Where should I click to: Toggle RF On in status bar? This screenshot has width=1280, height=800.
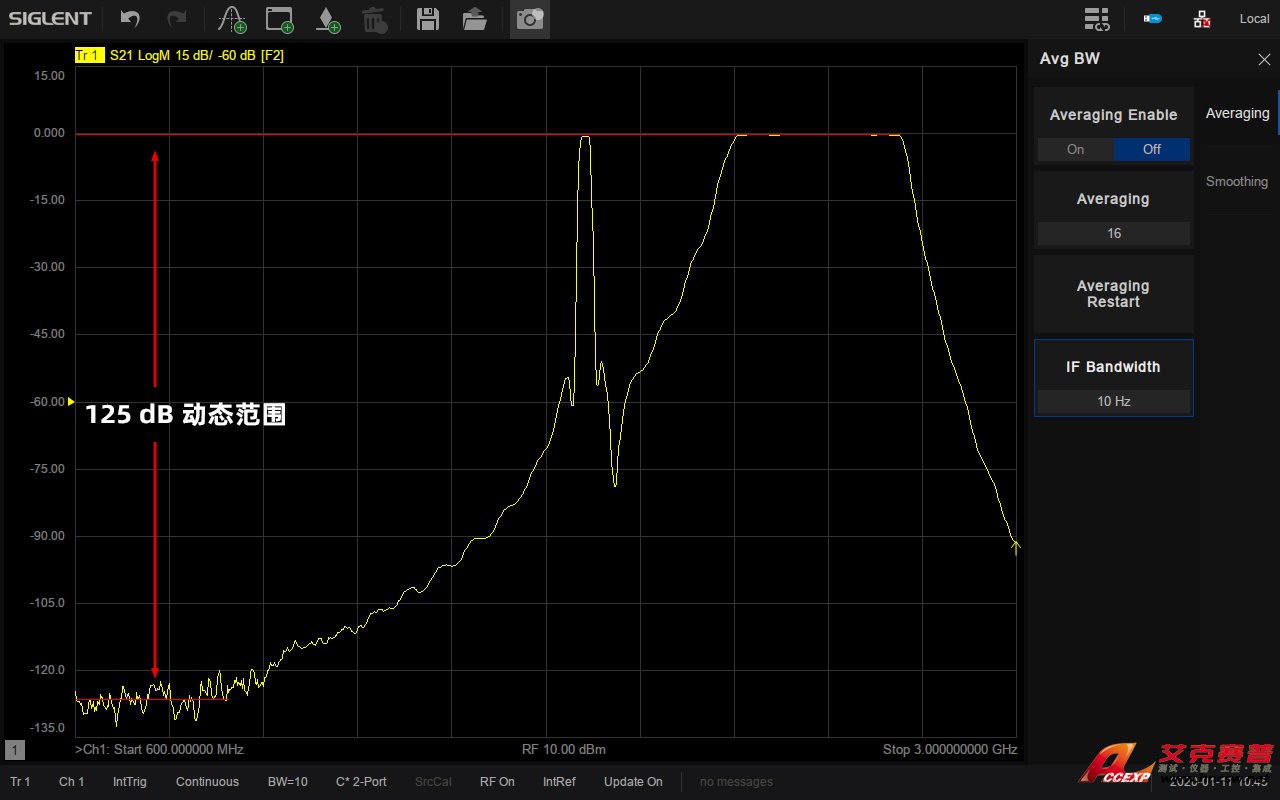[497, 781]
